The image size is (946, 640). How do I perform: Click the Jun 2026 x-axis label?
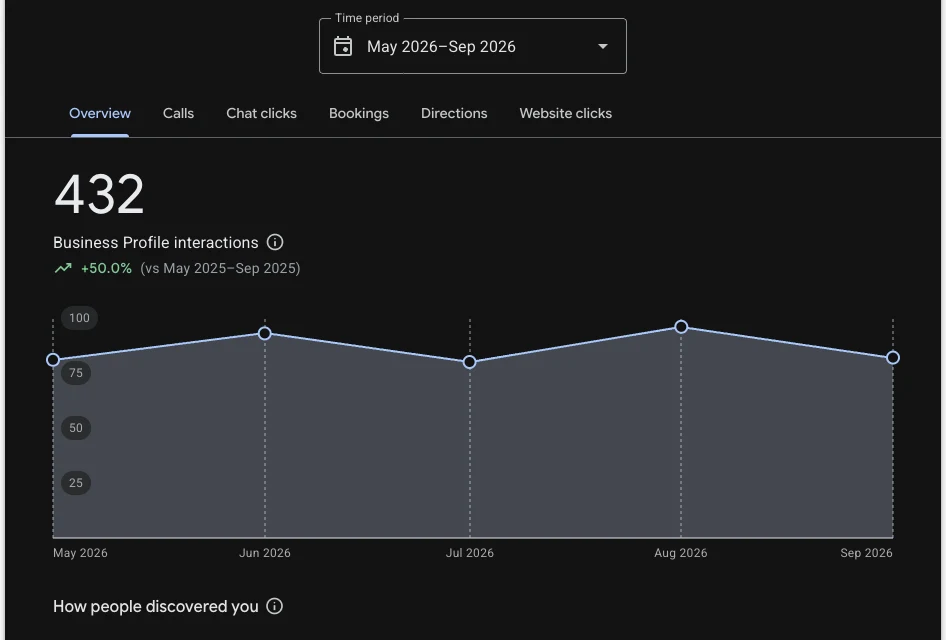coord(264,553)
